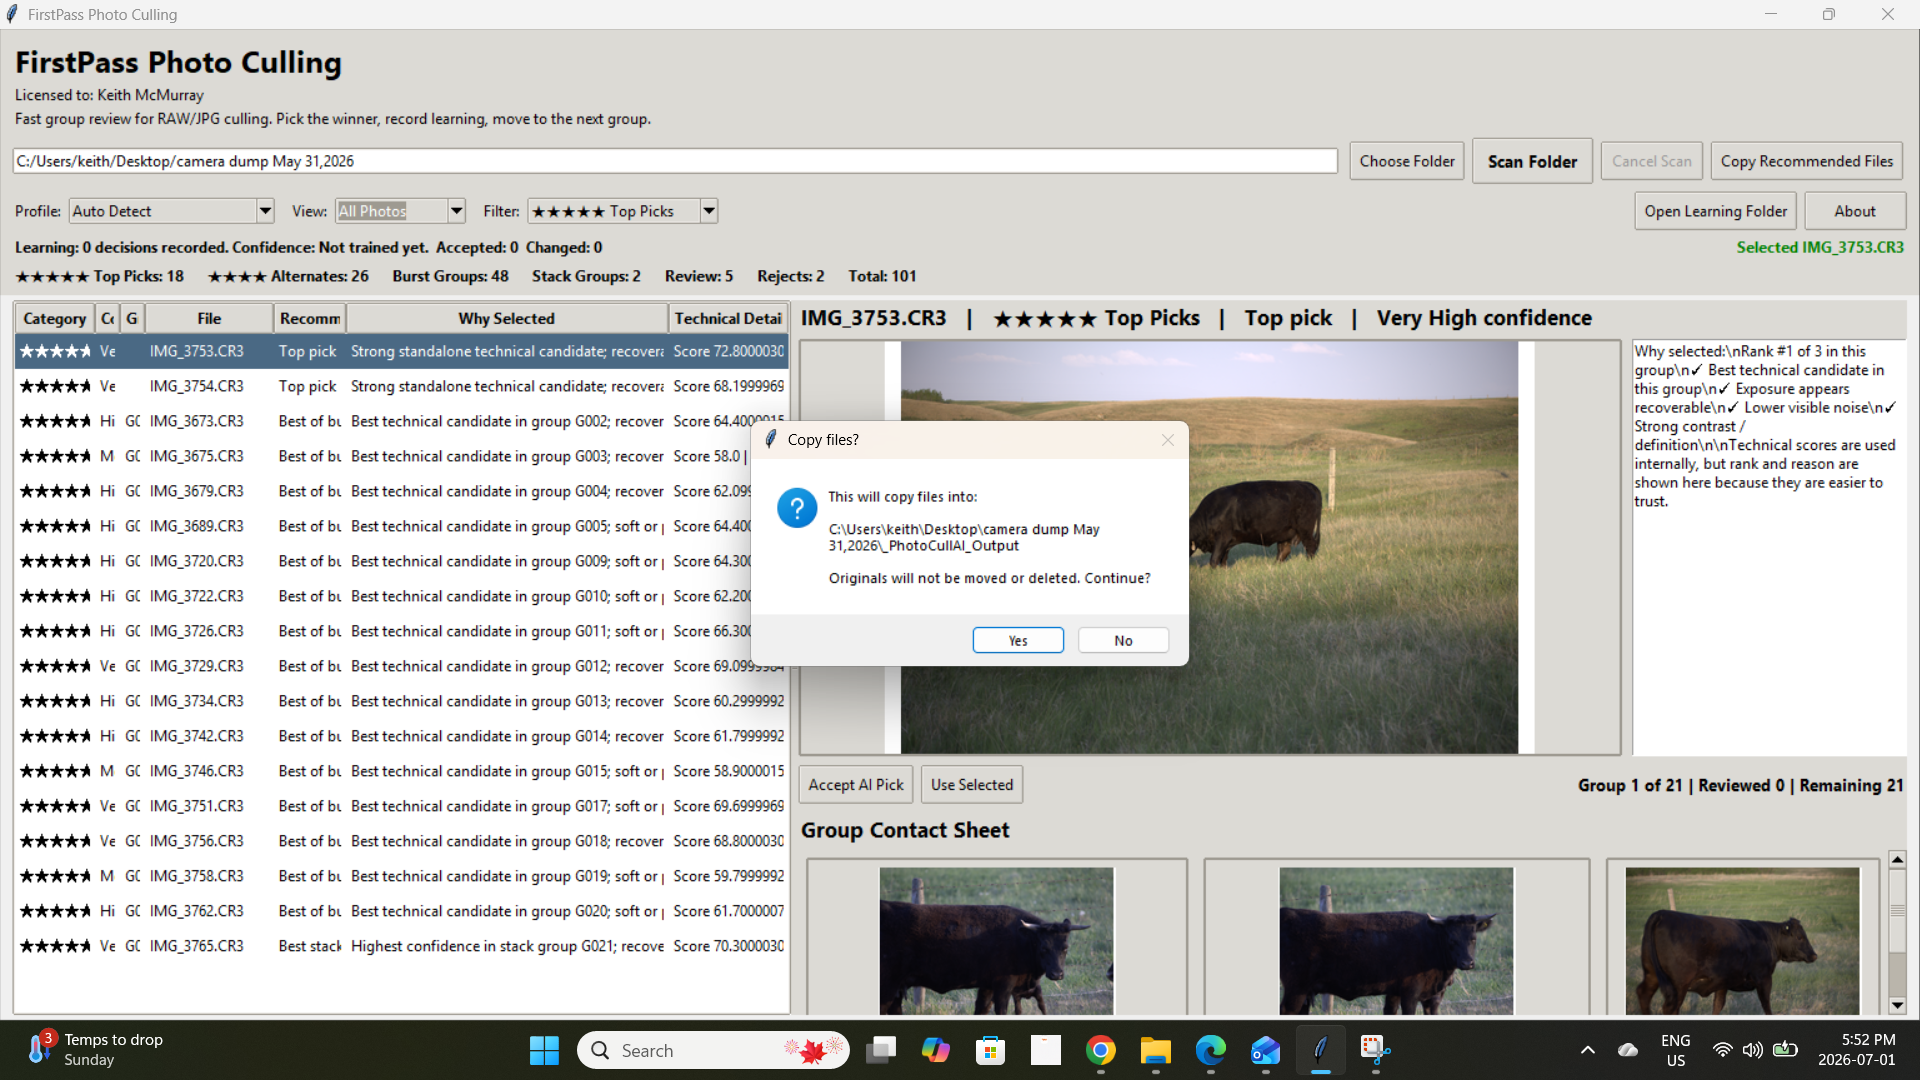Viewport: 1920px width, 1080px height.
Task: Open Microsoft Edge from the taskbar
Action: [x=1211, y=1051]
